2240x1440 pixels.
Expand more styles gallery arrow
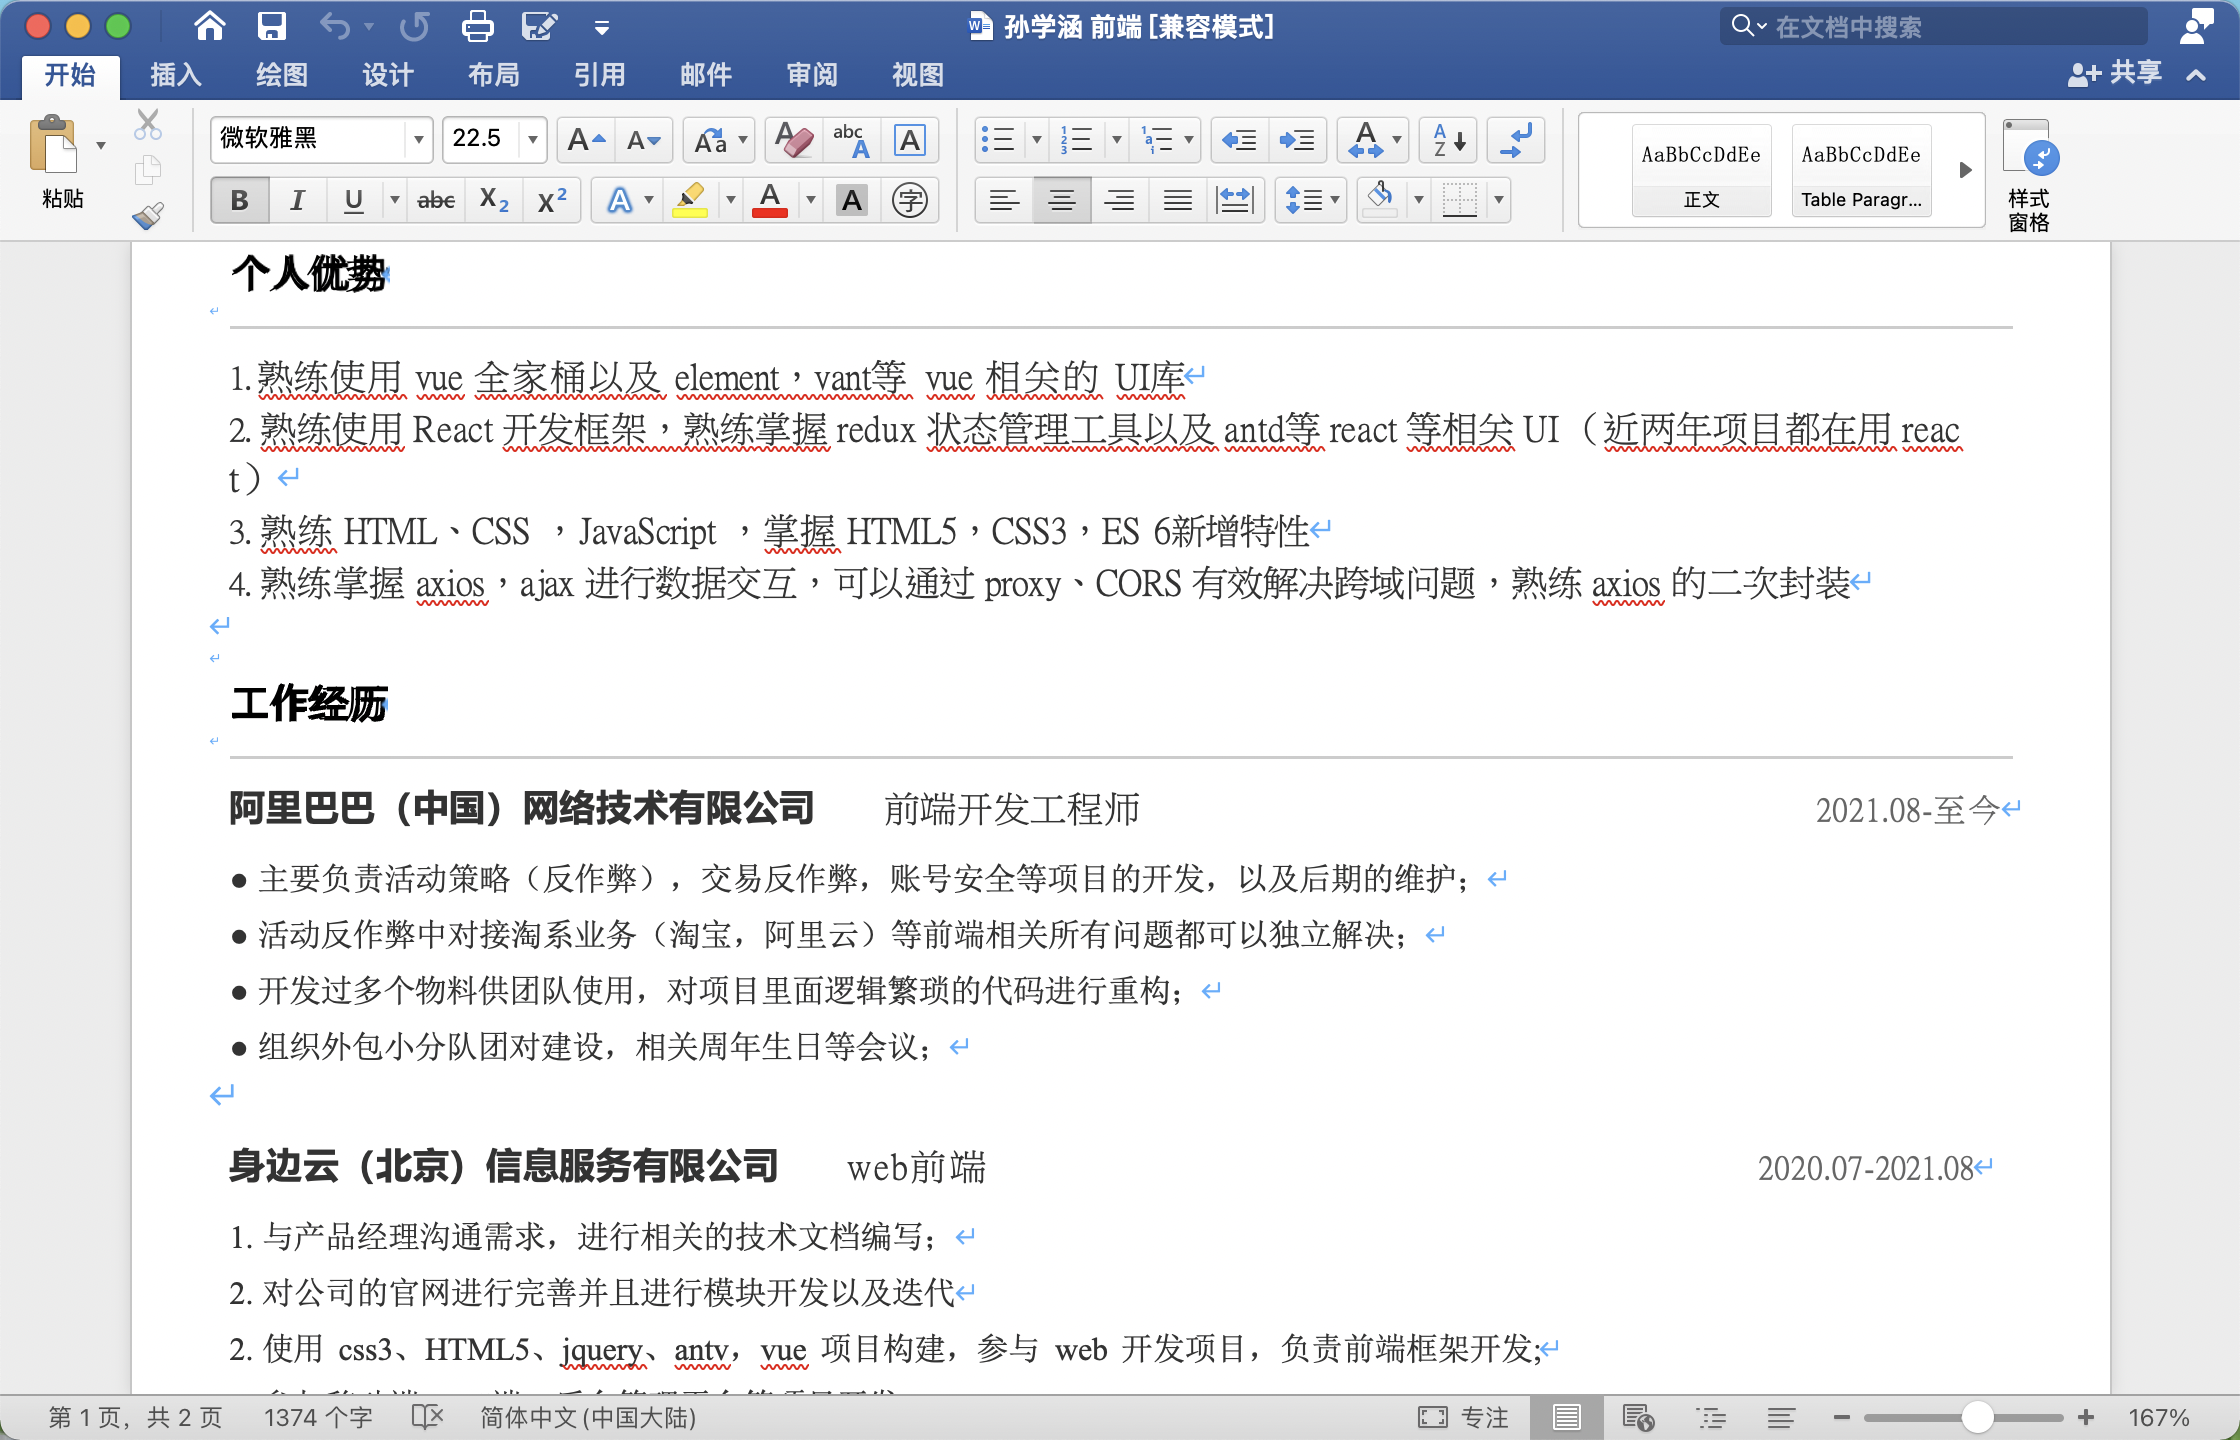click(1965, 170)
